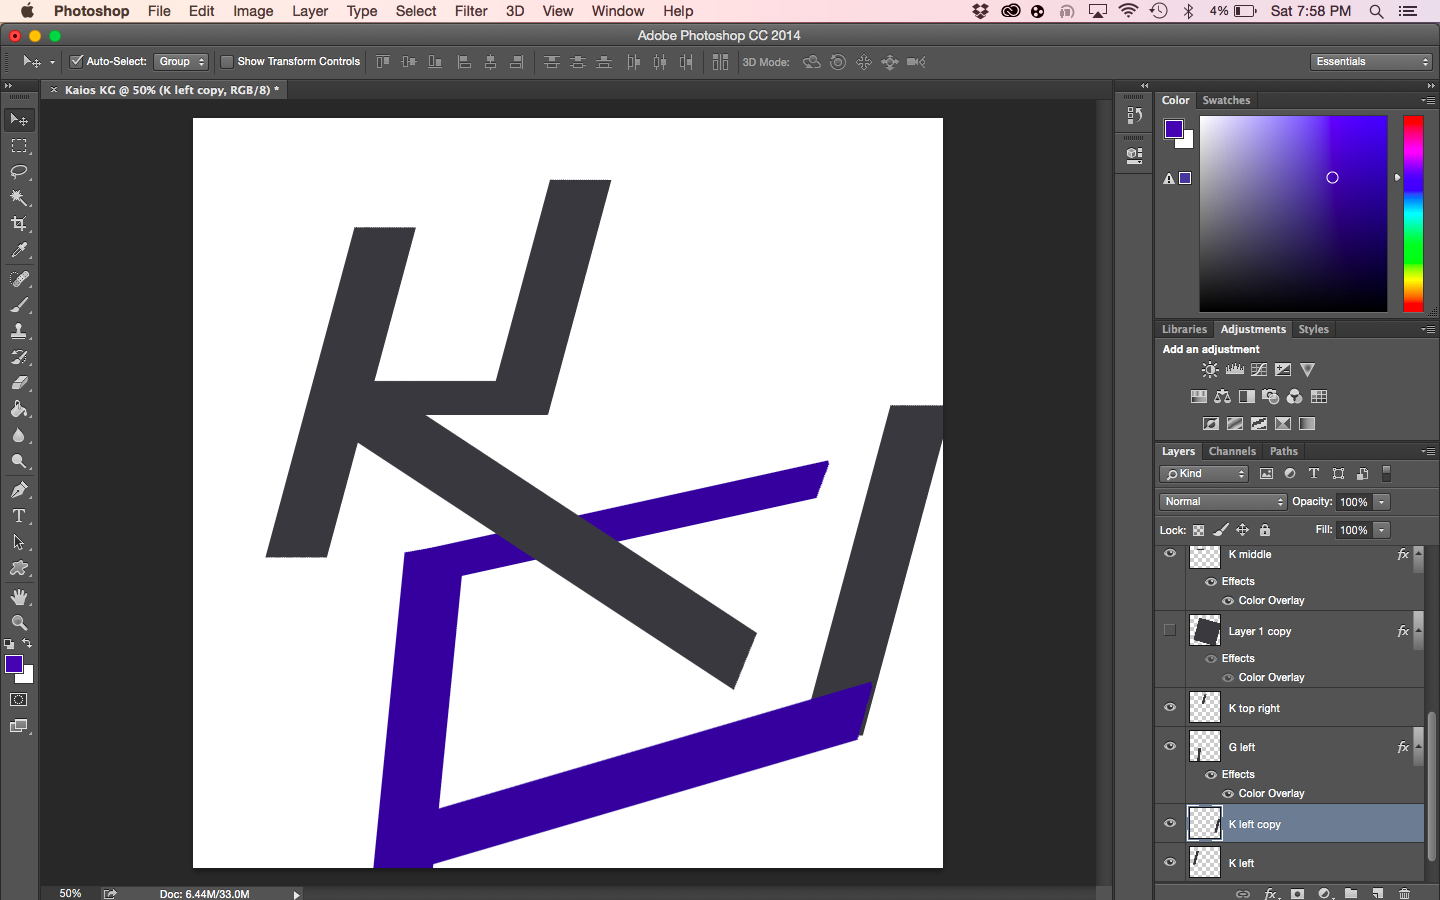The width and height of the screenshot is (1440, 900).
Task: Click the Brightness/Contrast adjustment icon
Action: pos(1210,370)
